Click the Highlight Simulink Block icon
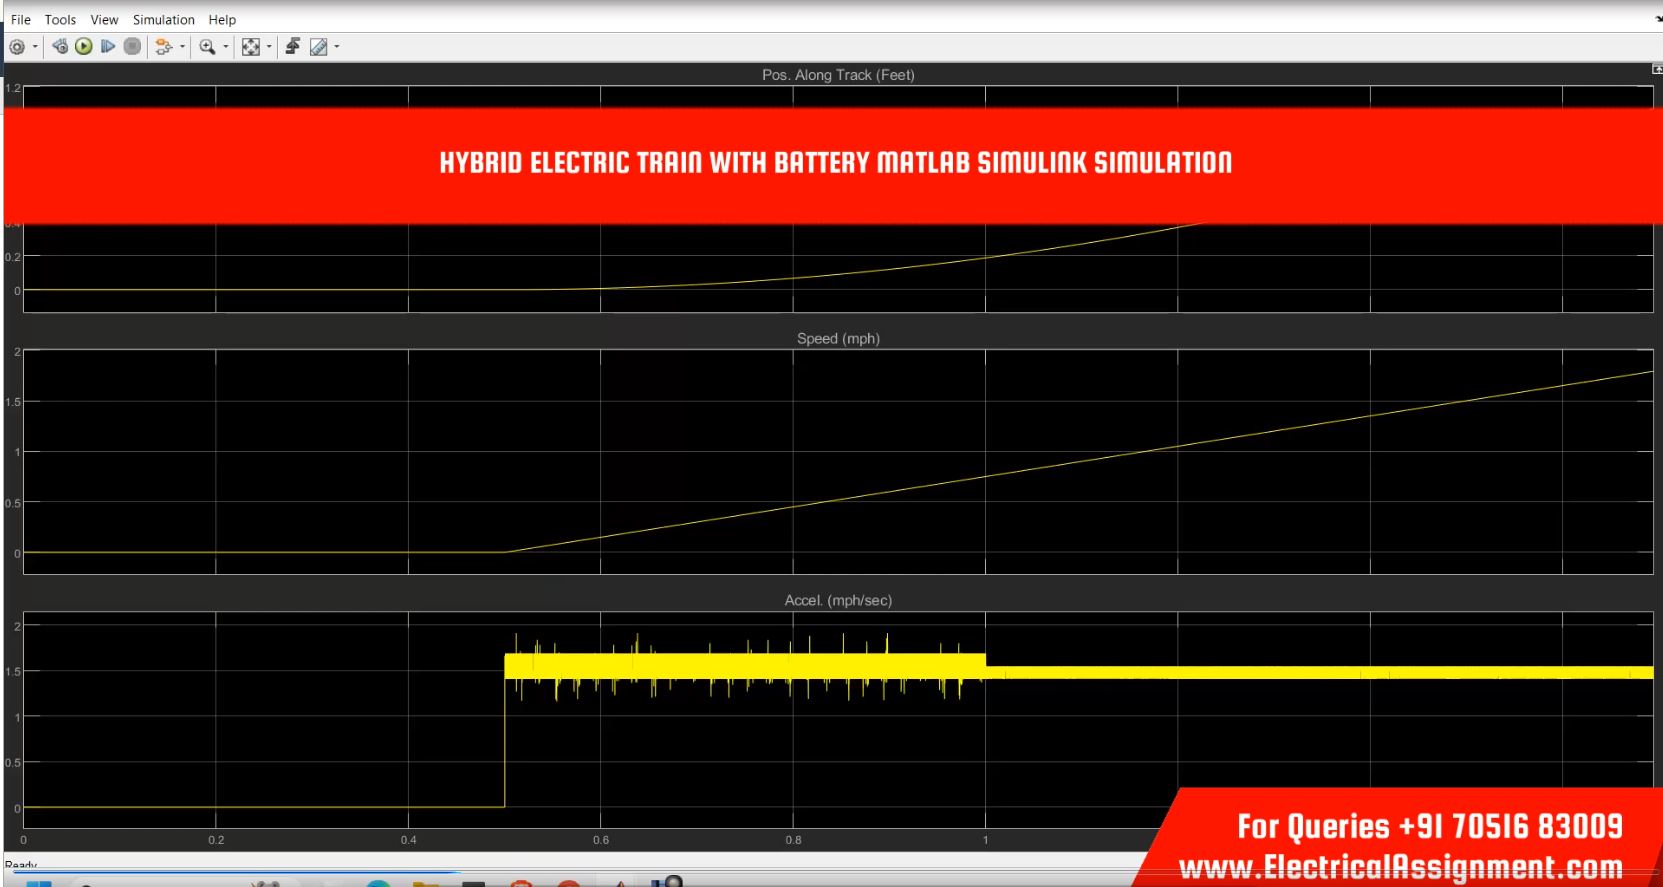 click(164, 47)
